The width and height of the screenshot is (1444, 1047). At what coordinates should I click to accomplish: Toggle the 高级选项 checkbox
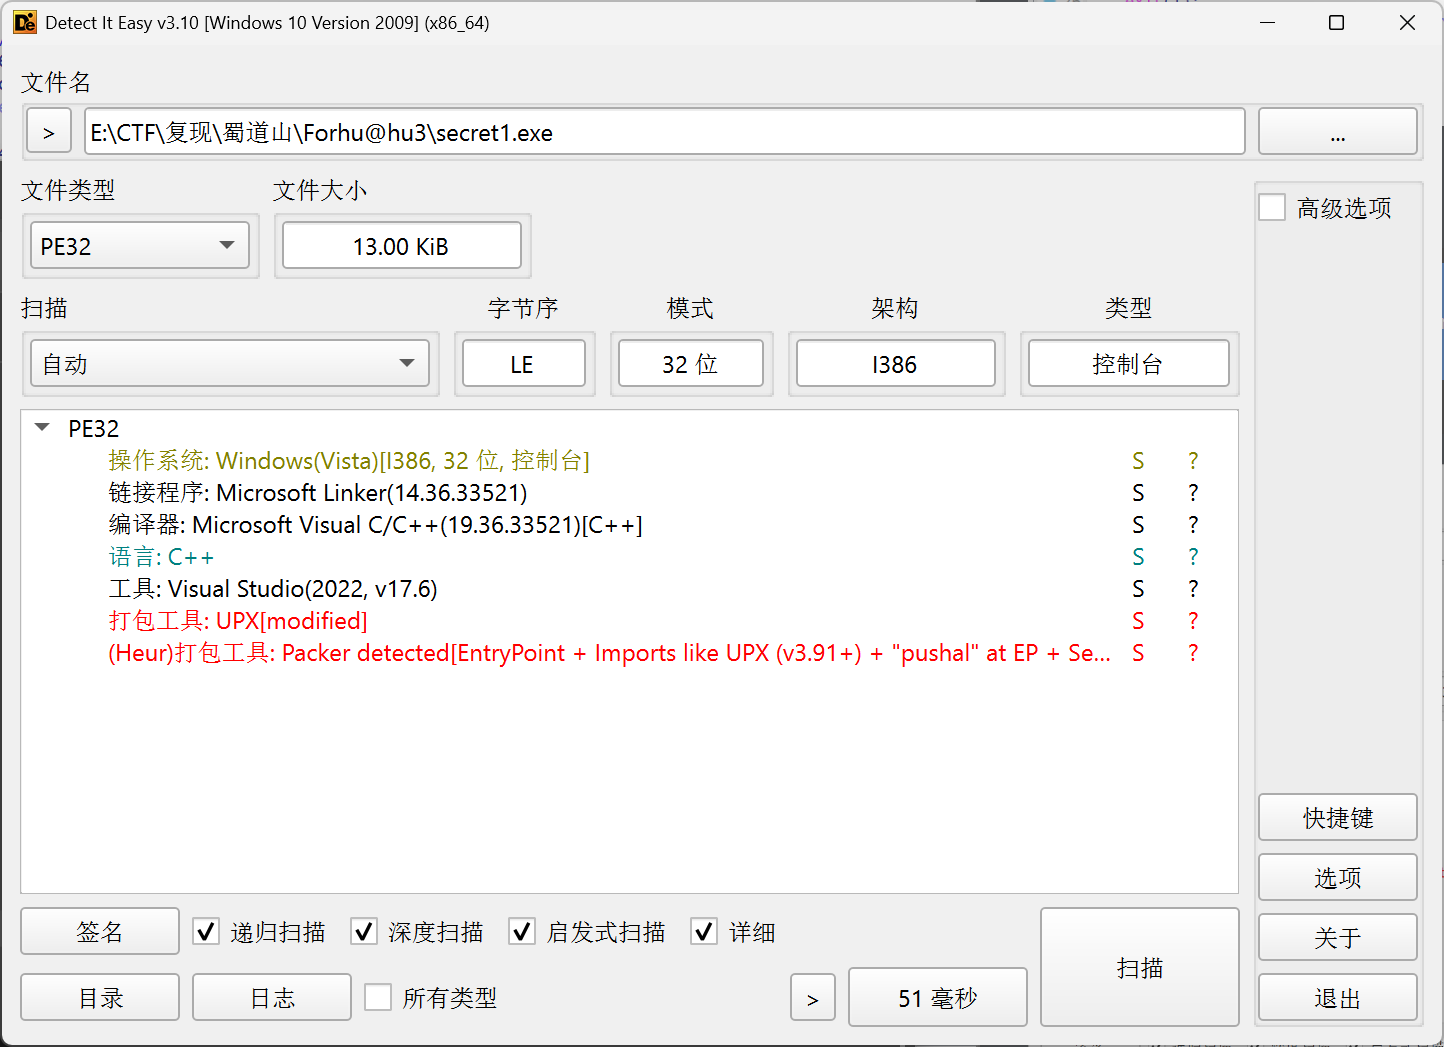pos(1272,208)
